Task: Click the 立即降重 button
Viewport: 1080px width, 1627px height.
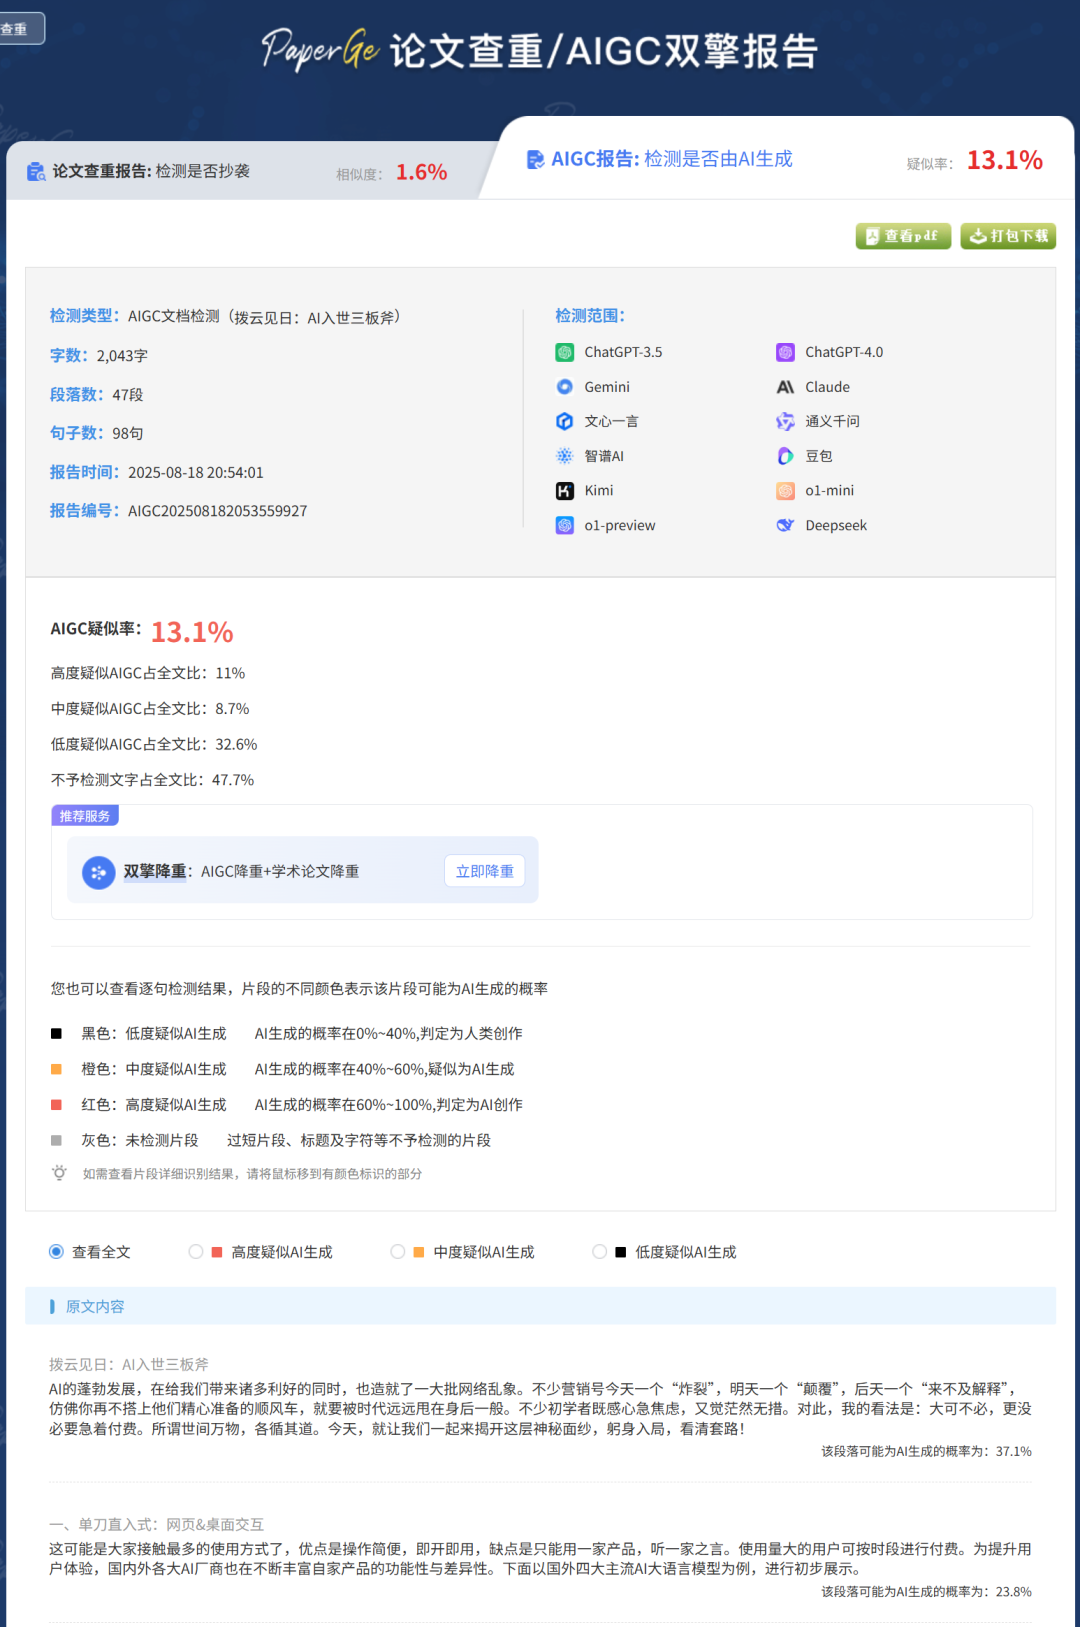Action: 484,871
